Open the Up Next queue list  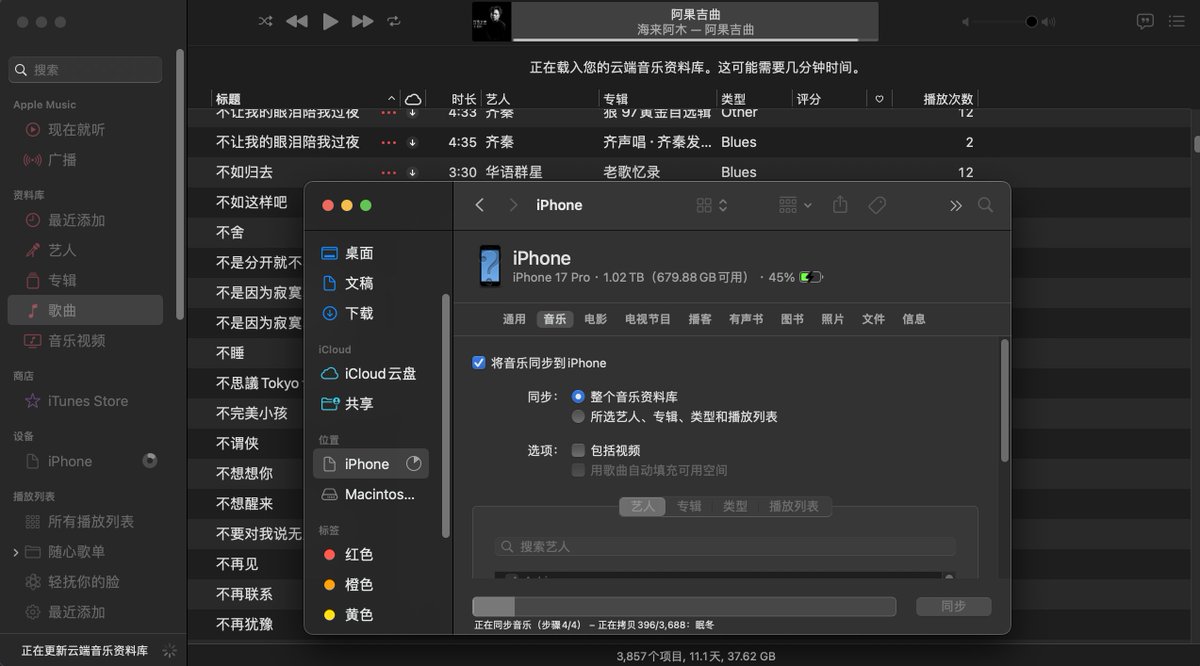1179,21
